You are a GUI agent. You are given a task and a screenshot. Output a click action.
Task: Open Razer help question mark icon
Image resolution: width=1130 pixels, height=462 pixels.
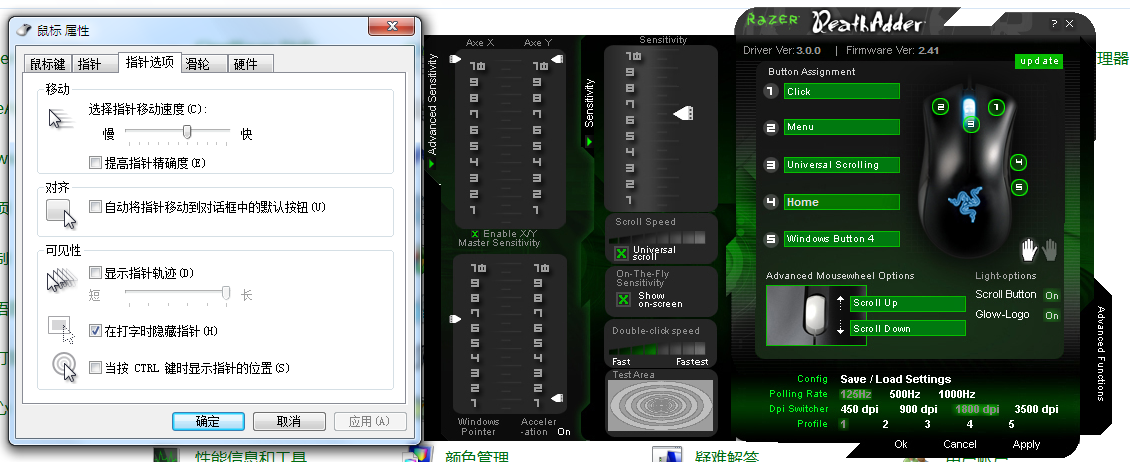click(1054, 24)
